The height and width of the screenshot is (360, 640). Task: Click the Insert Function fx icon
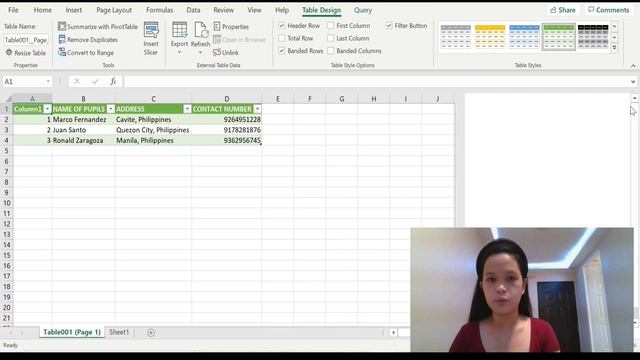[113, 82]
